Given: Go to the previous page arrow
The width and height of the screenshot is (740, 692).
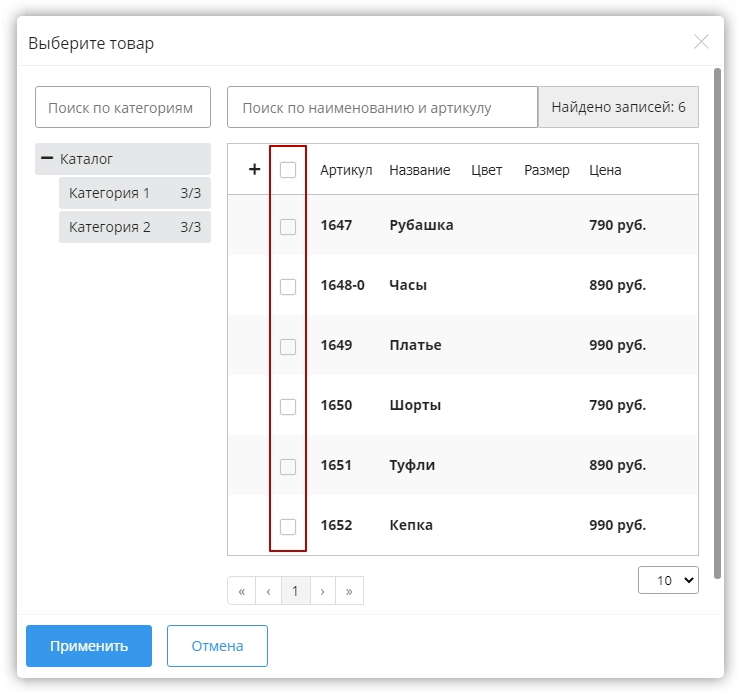Looking at the screenshot, I should pos(268,591).
